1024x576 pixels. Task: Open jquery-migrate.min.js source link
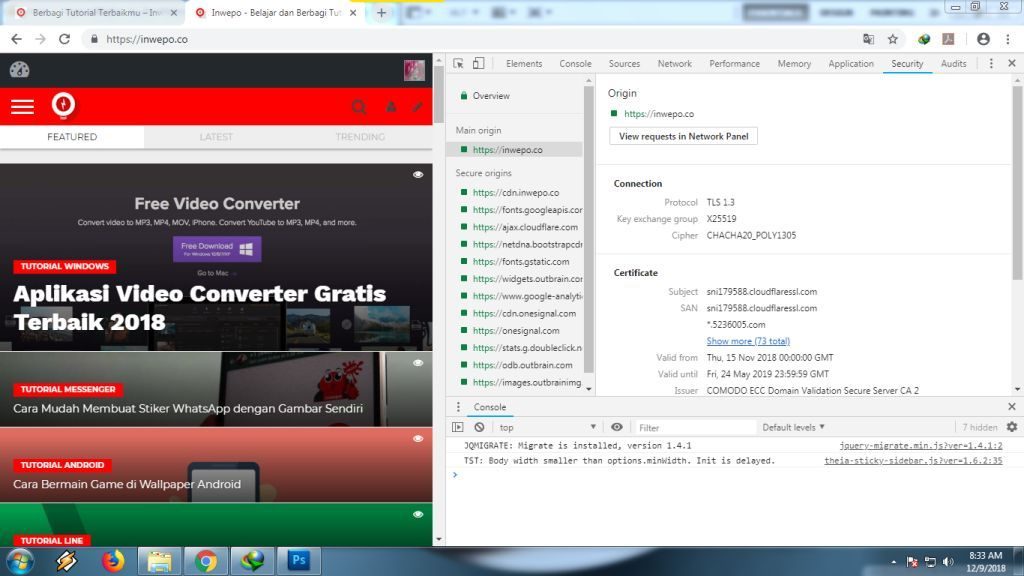coord(920,445)
